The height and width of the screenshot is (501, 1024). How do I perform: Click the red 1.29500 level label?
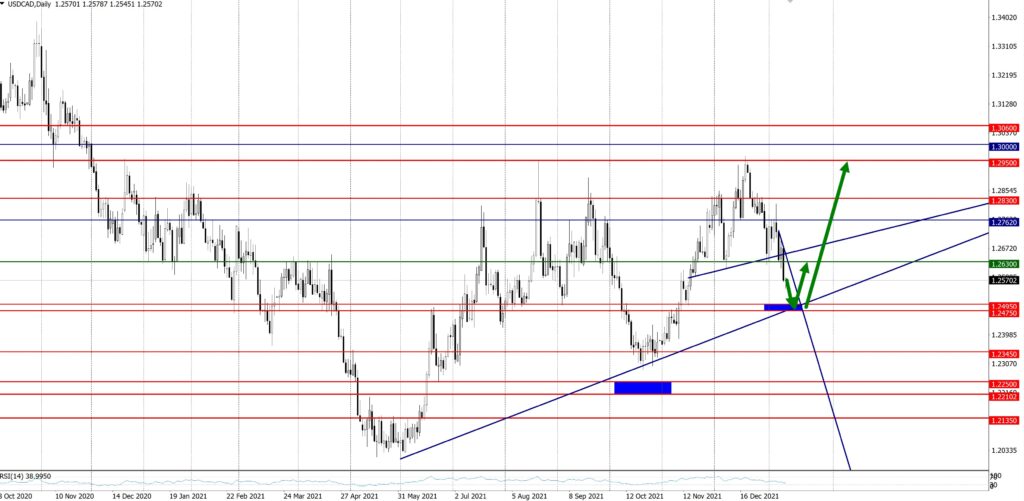(x=1003, y=161)
